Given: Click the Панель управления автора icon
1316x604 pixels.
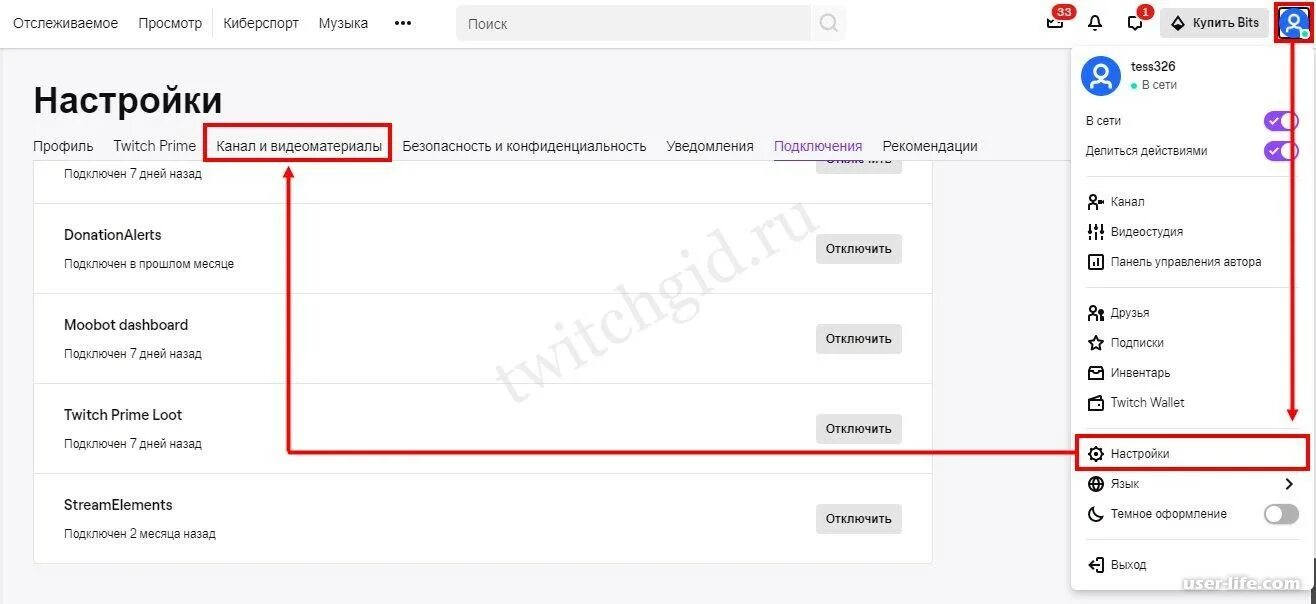Looking at the screenshot, I should coord(1095,262).
